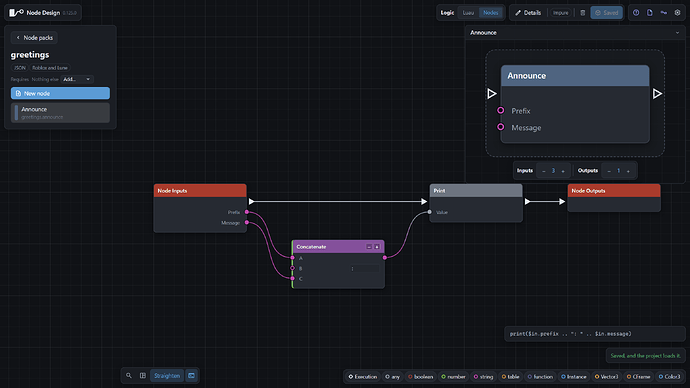The image size is (690, 388).
Task: Open the settings gear
Action: coord(678,13)
